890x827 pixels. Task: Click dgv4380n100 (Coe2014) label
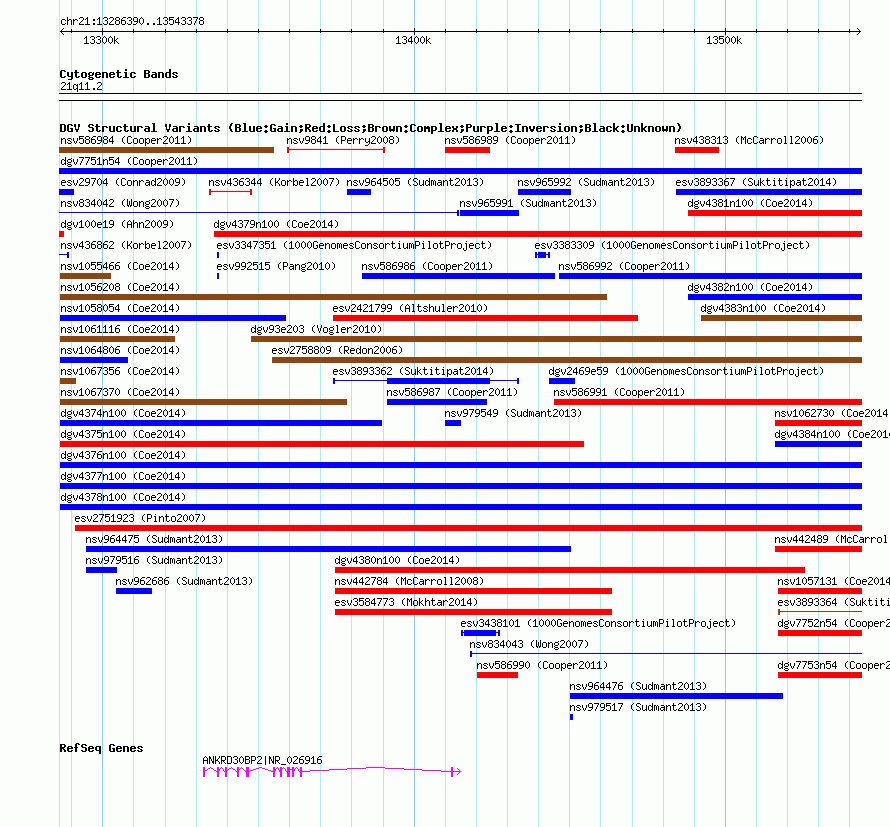click(x=397, y=560)
